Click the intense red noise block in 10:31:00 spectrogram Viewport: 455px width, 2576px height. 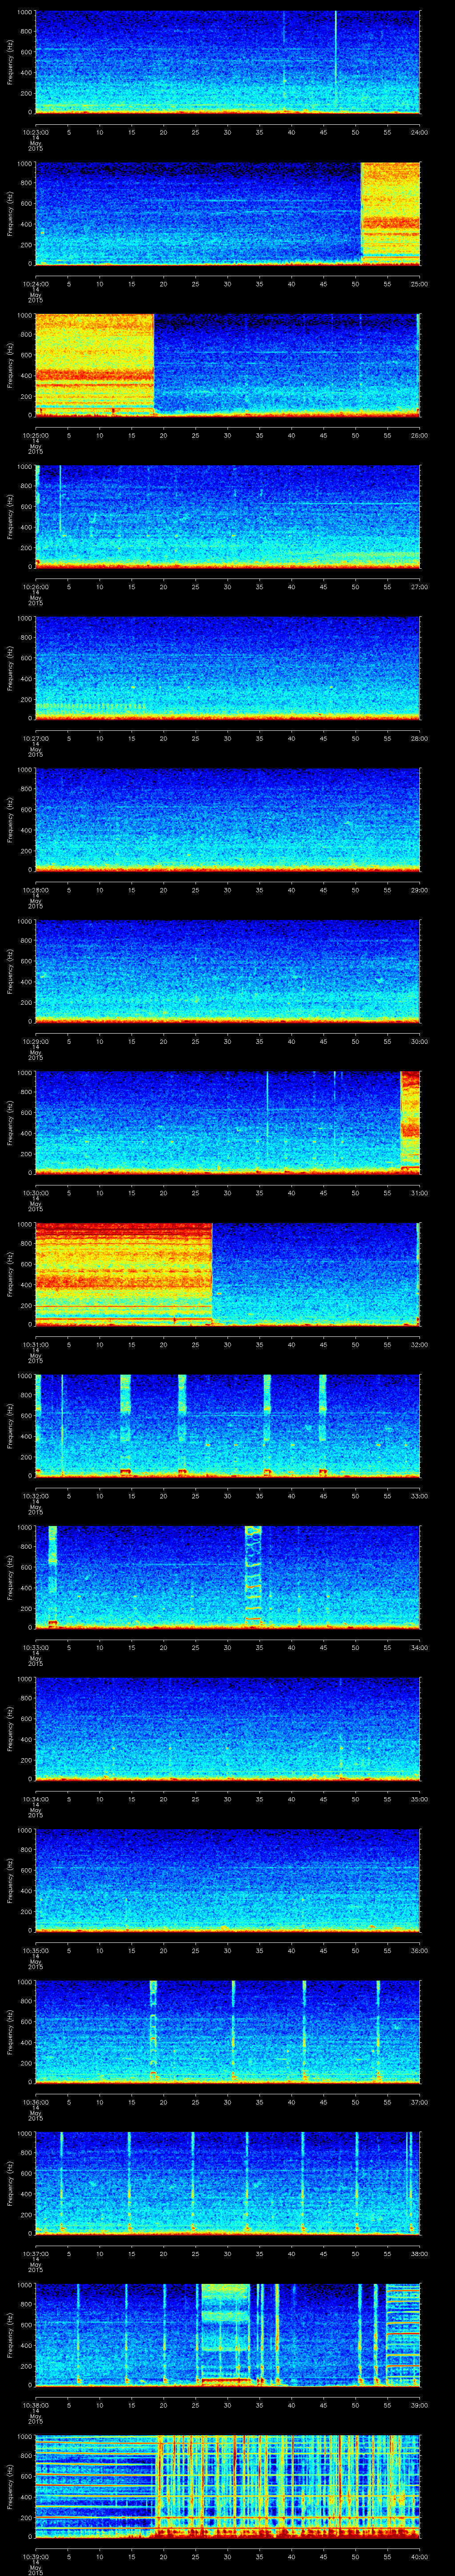coord(123,1273)
